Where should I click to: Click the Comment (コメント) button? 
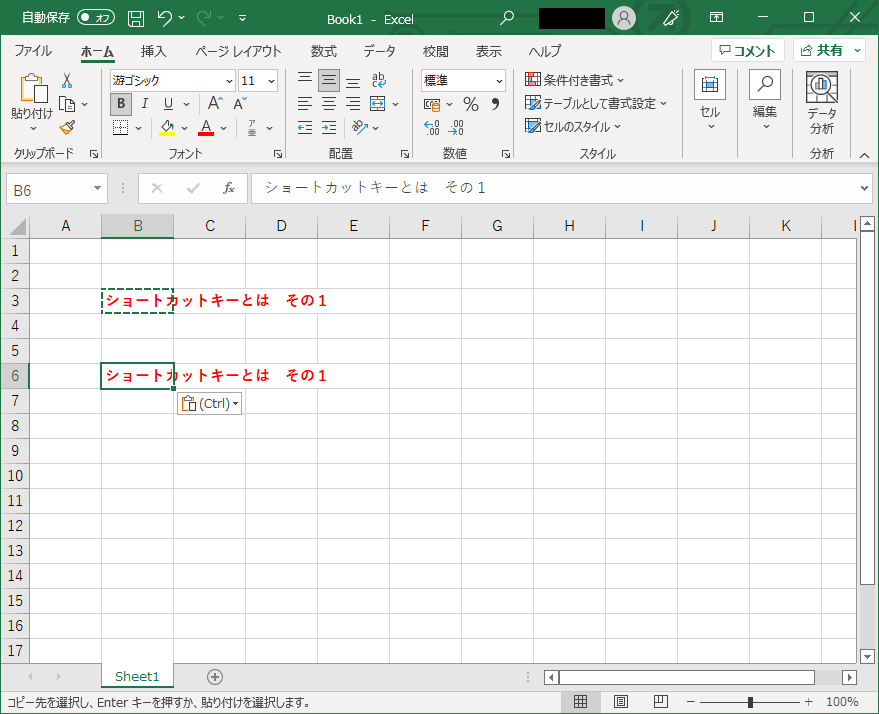(x=747, y=50)
